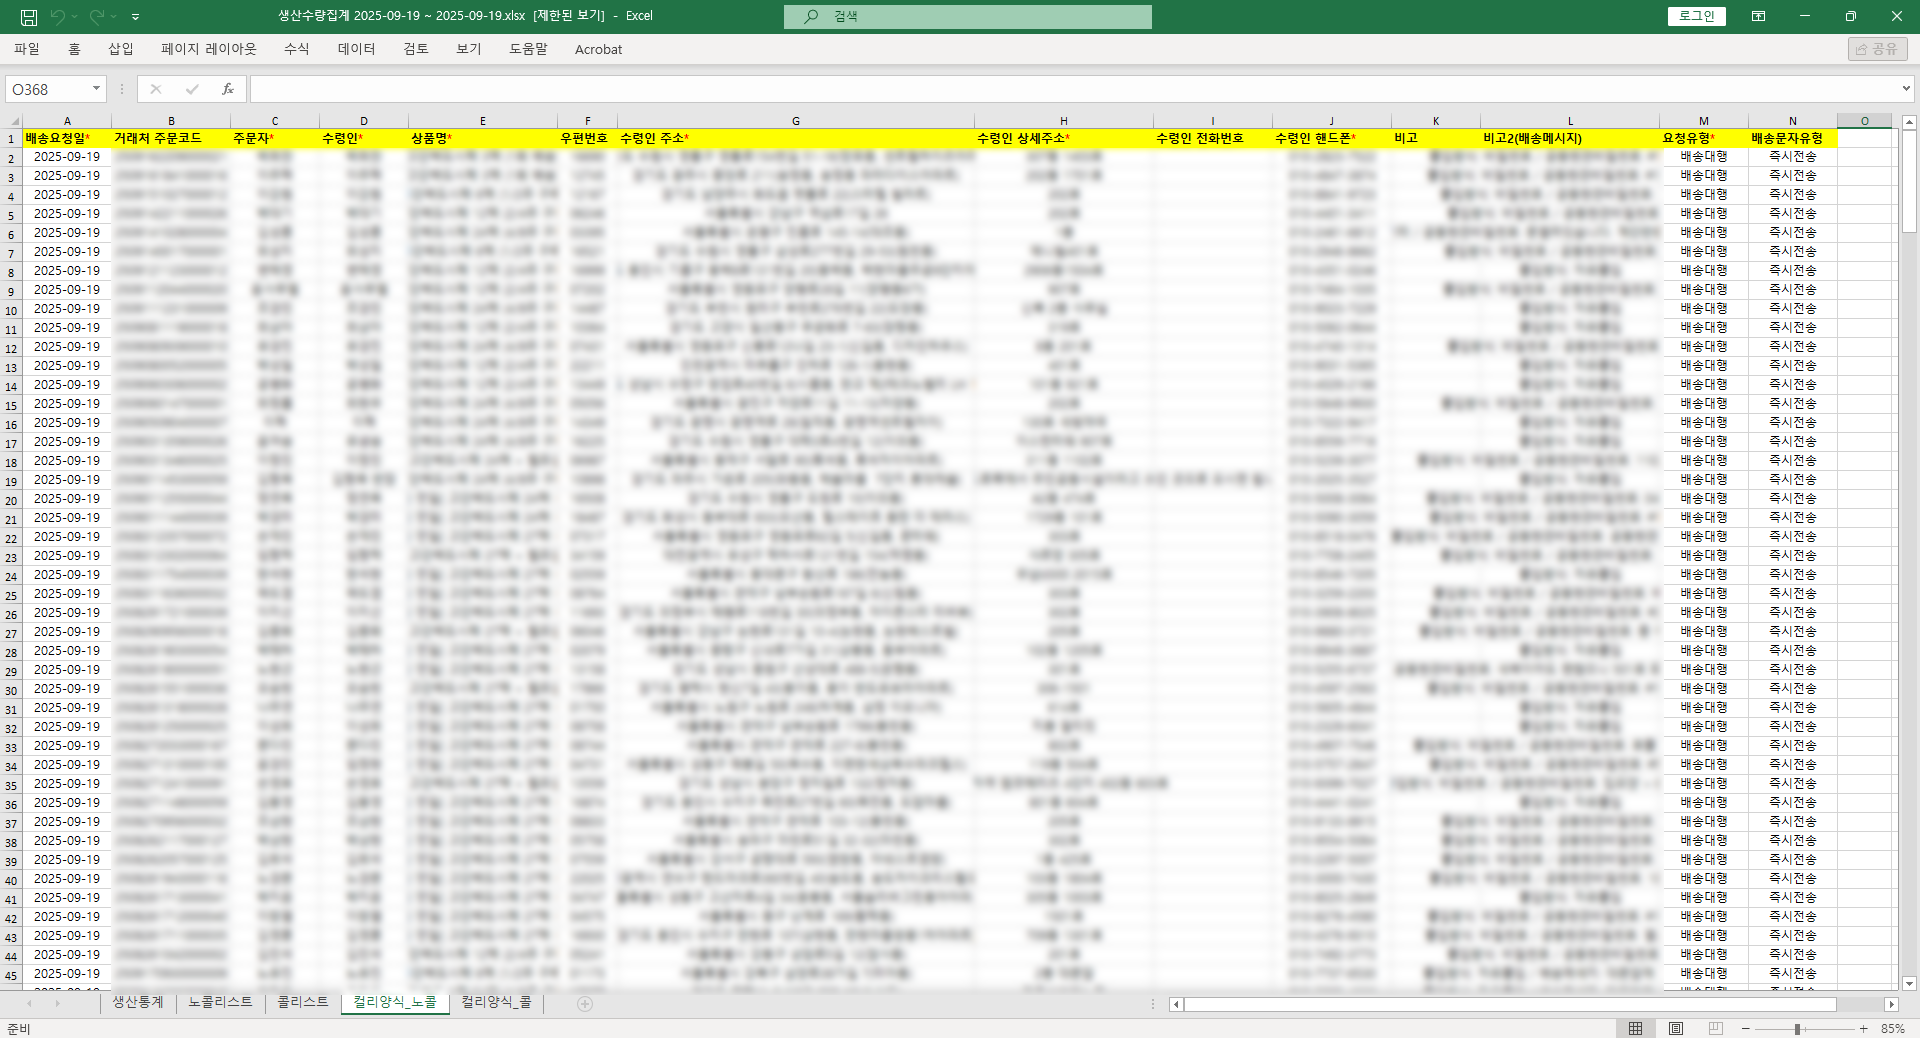Click the Select All corner triangle
This screenshot has width=1920, height=1038.
(x=13, y=121)
